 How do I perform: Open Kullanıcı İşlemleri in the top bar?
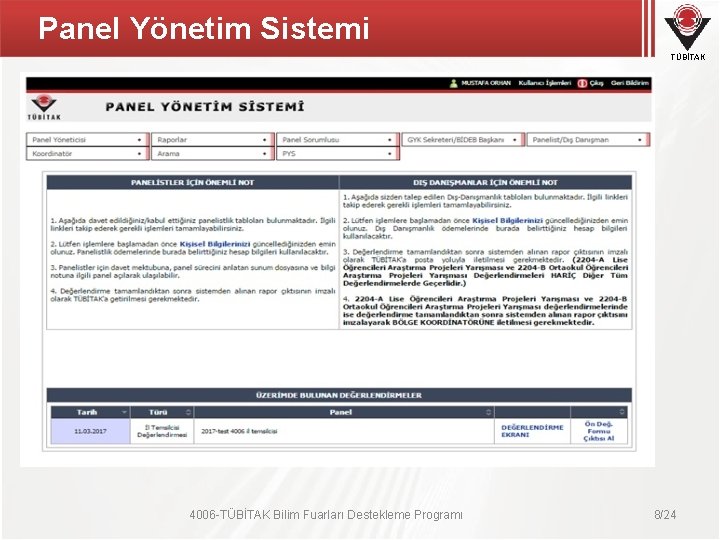click(545, 83)
